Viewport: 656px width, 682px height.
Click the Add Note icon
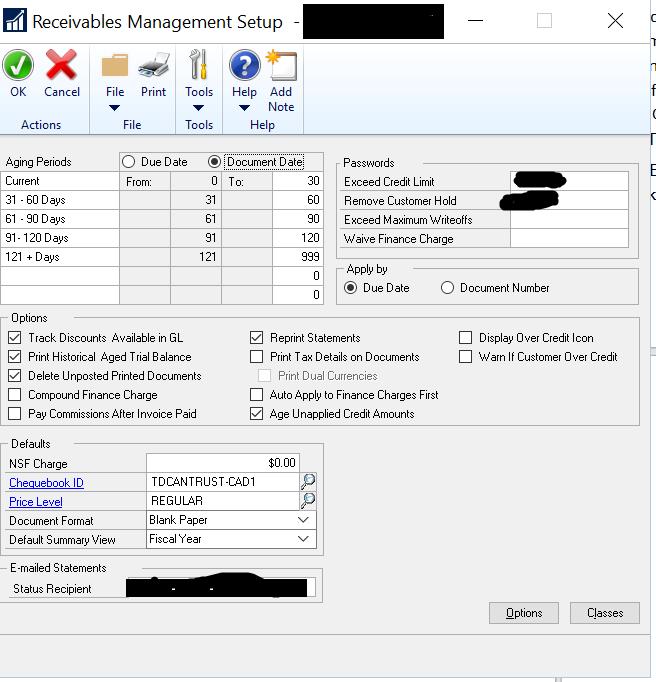tap(281, 67)
